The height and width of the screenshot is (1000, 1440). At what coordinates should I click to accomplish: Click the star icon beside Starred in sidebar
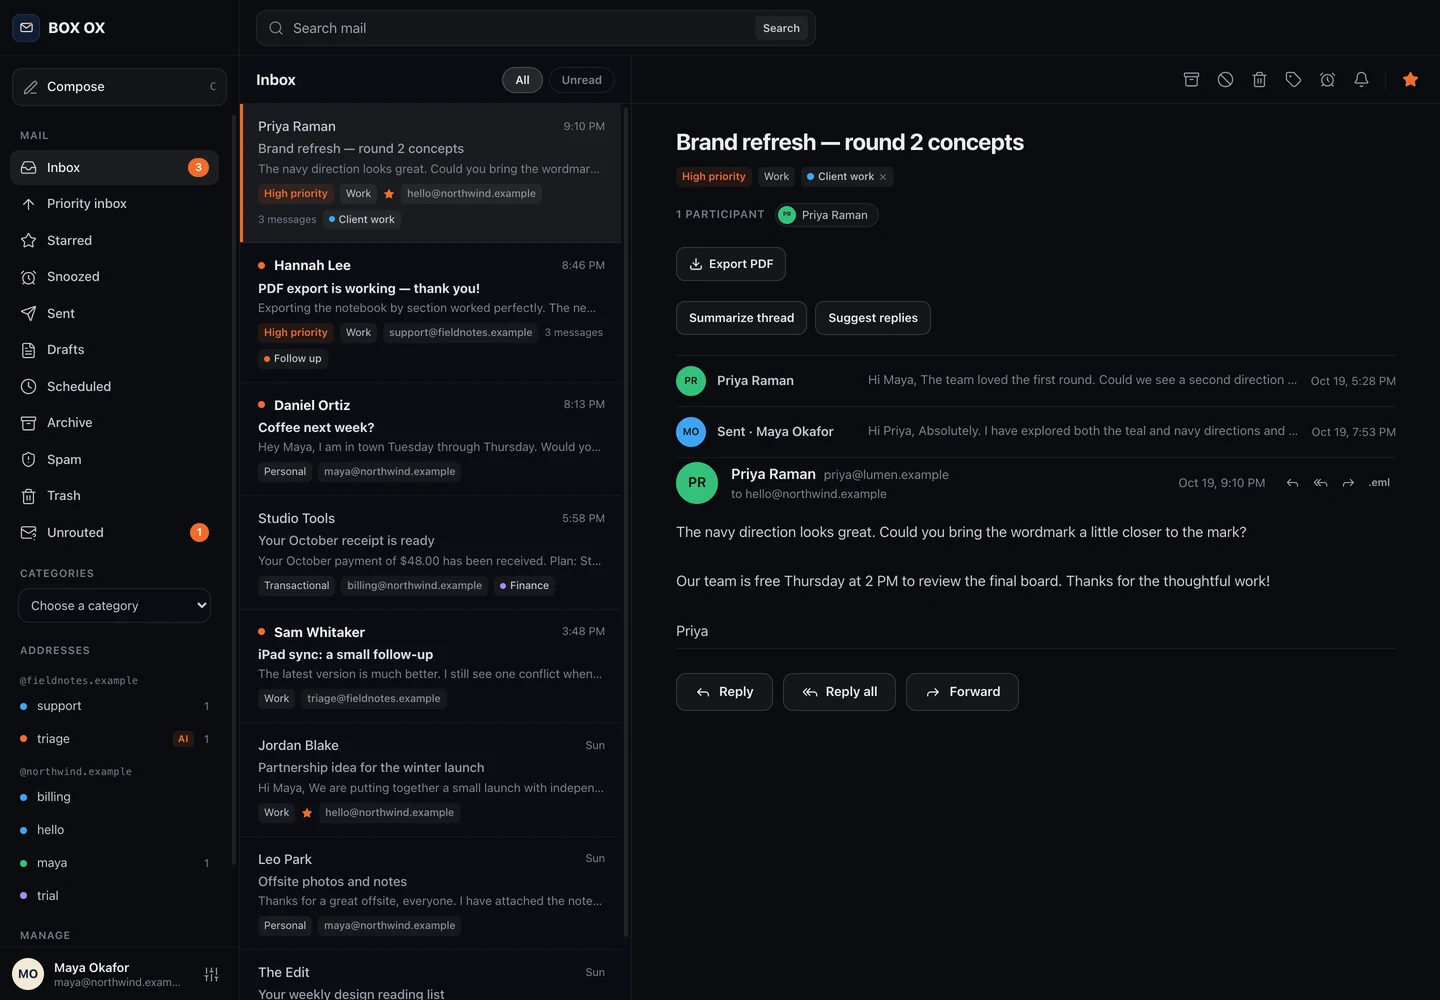point(28,241)
